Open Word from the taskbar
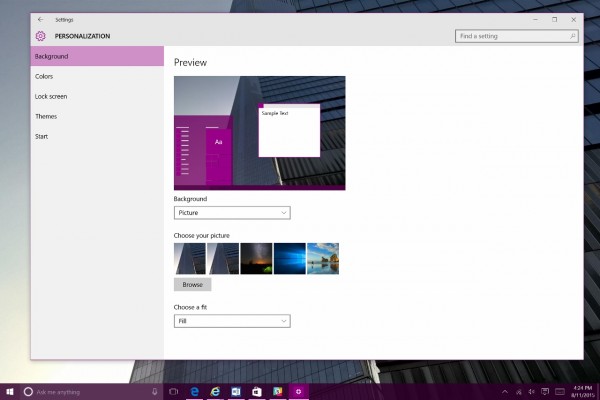 point(236,392)
